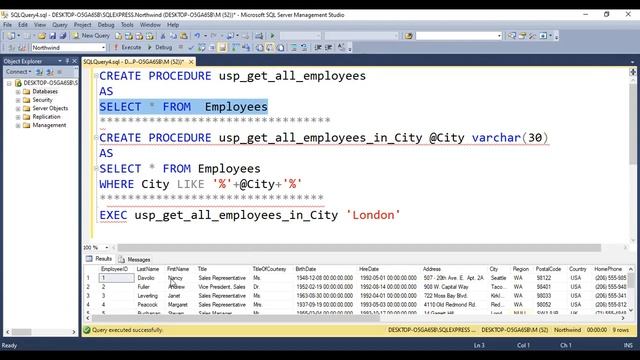640x360 pixels.
Task: Pin the Object Explorer panel
Action: tap(67, 61)
